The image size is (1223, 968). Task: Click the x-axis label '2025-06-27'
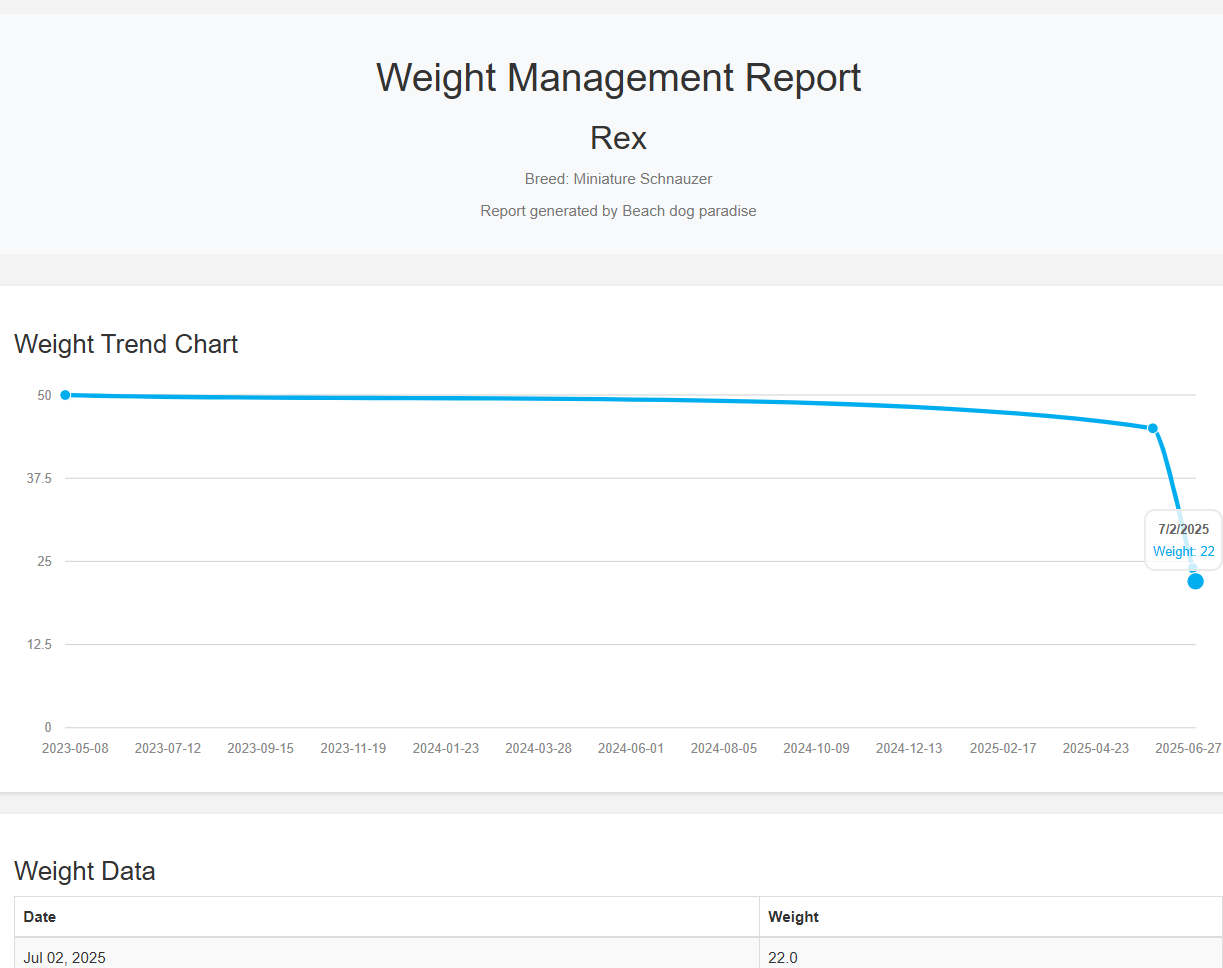1188,748
